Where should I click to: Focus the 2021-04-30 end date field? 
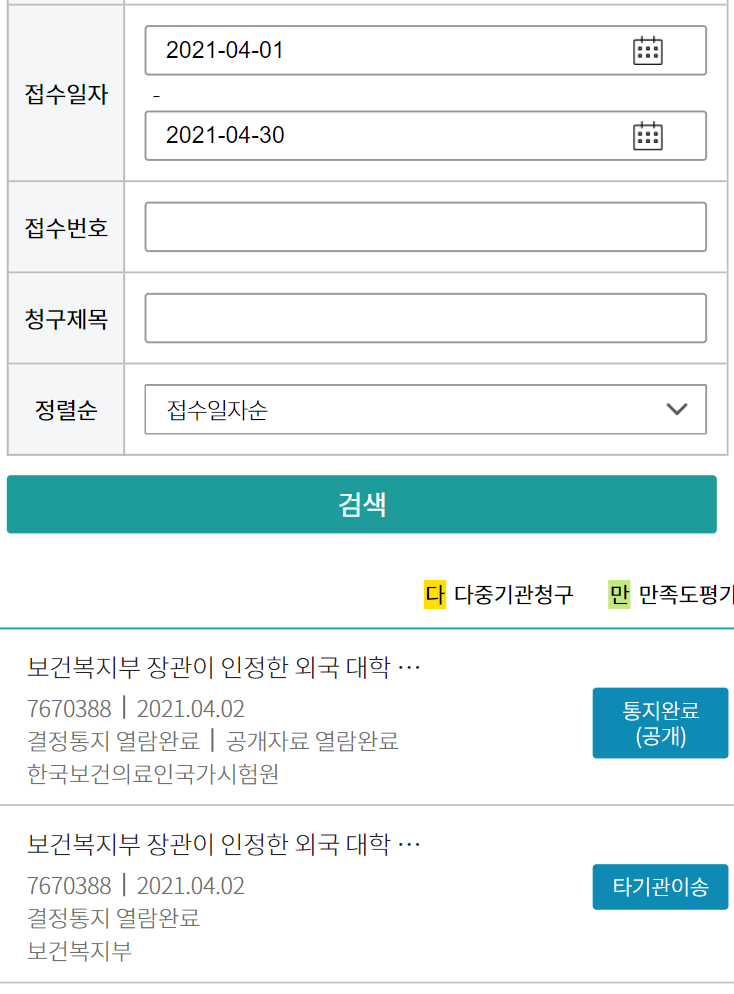tap(390, 135)
